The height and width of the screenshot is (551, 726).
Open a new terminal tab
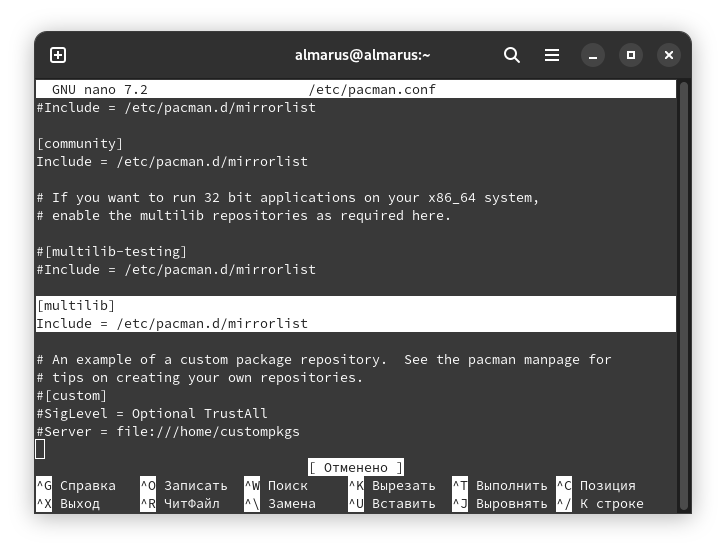coord(58,55)
